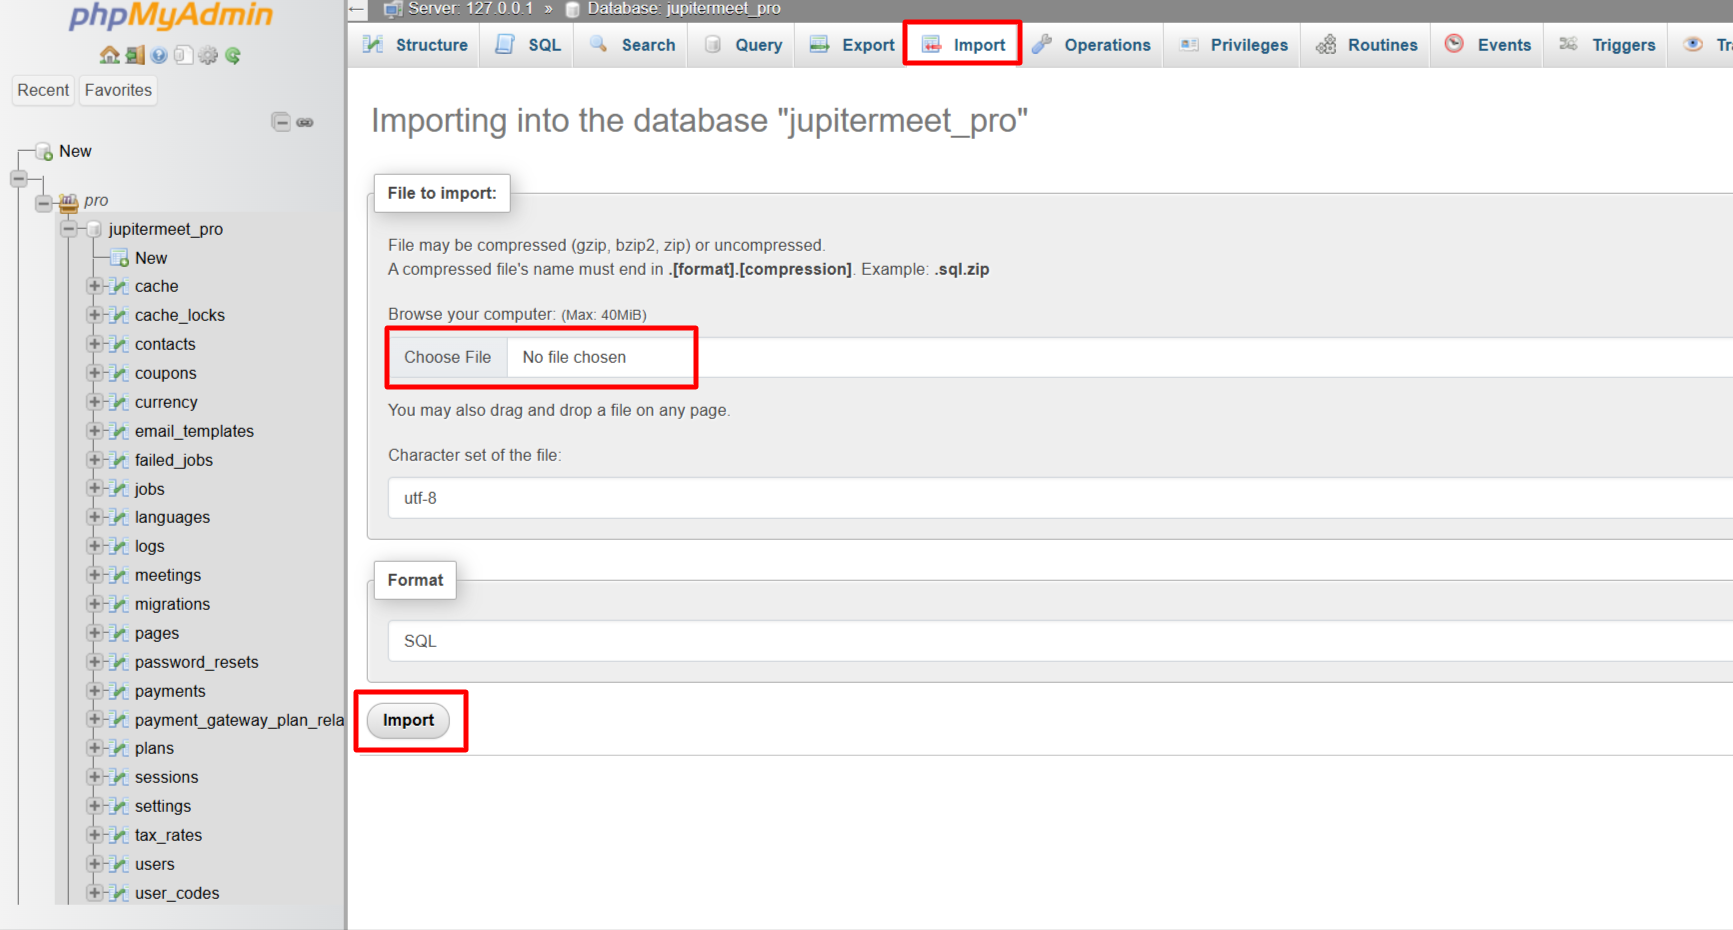Open the Recent tables button

point(43,90)
